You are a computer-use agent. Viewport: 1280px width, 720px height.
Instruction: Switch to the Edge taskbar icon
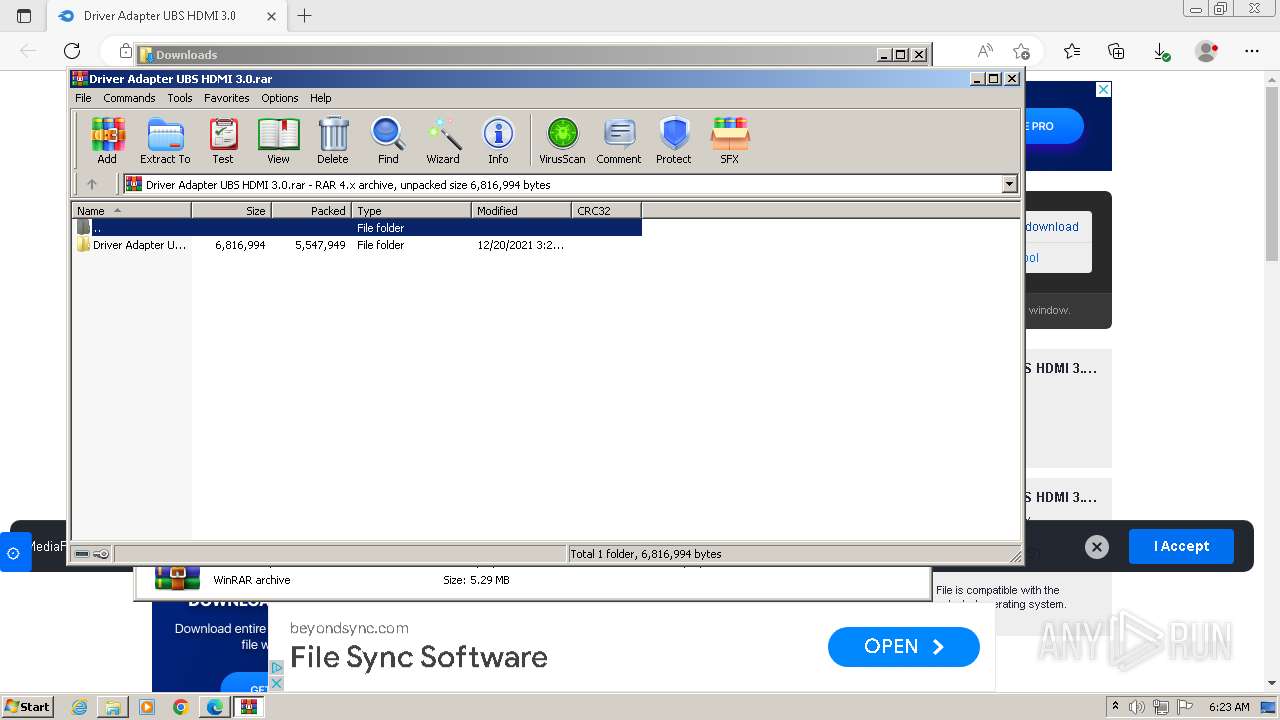(x=215, y=707)
